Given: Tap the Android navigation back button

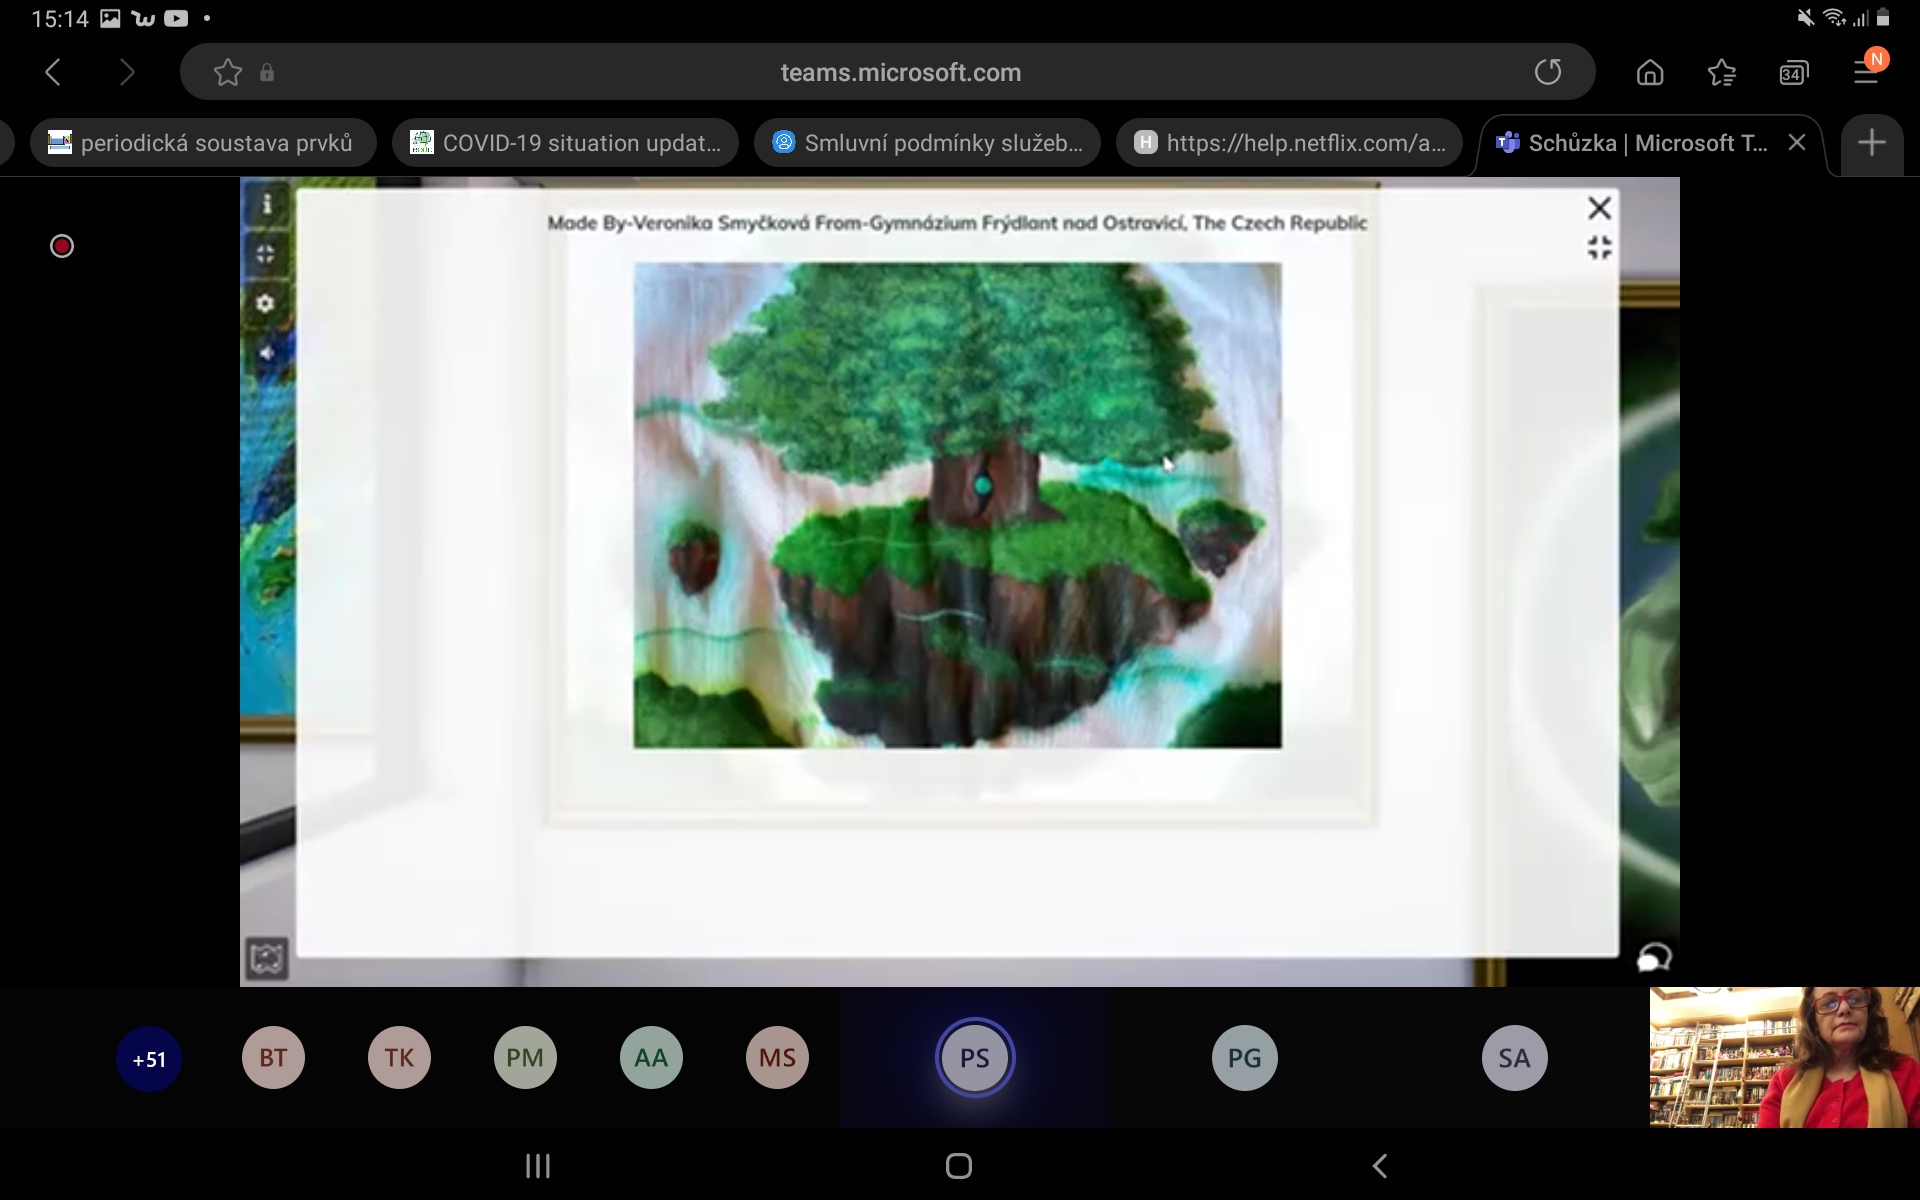Looking at the screenshot, I should click(1380, 1166).
